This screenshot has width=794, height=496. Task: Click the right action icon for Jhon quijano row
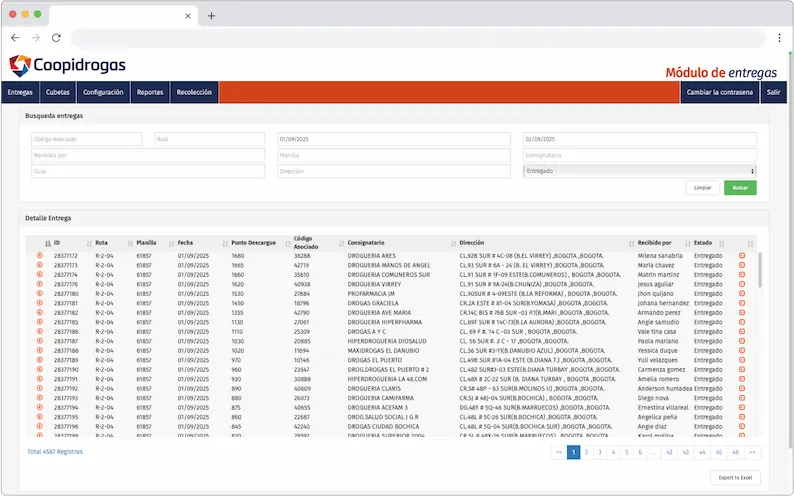742,292
